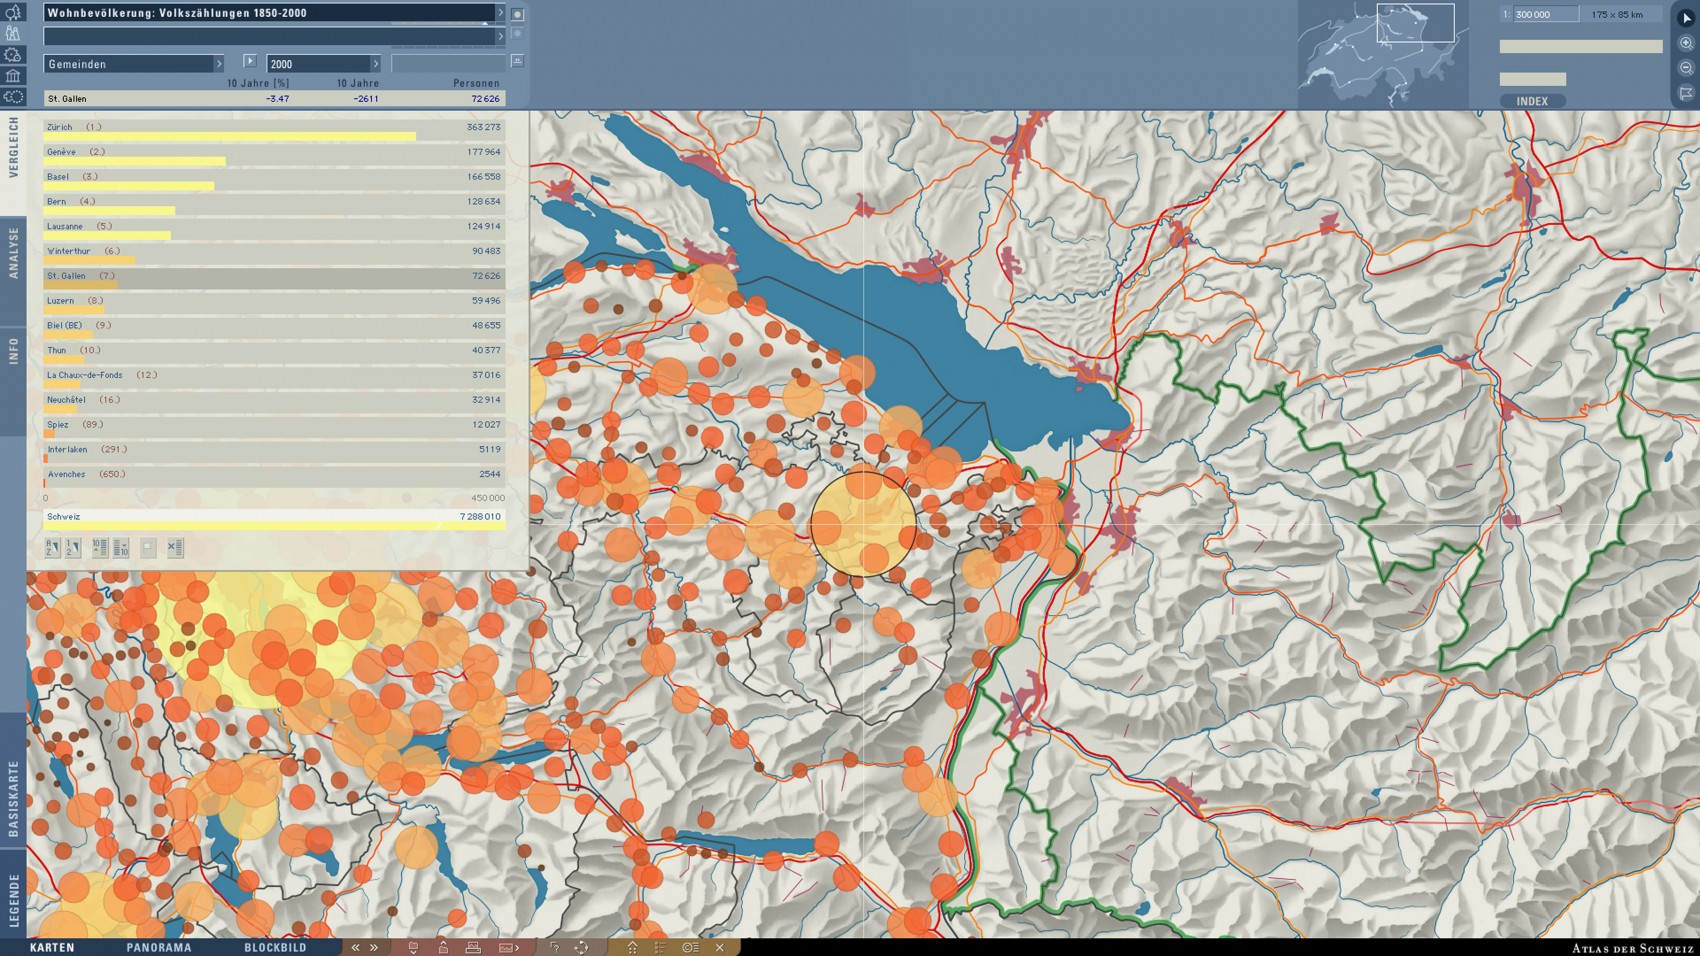Click the home icon in bottom bar
The height and width of the screenshot is (956, 1700).
pyautogui.click(x=632, y=947)
